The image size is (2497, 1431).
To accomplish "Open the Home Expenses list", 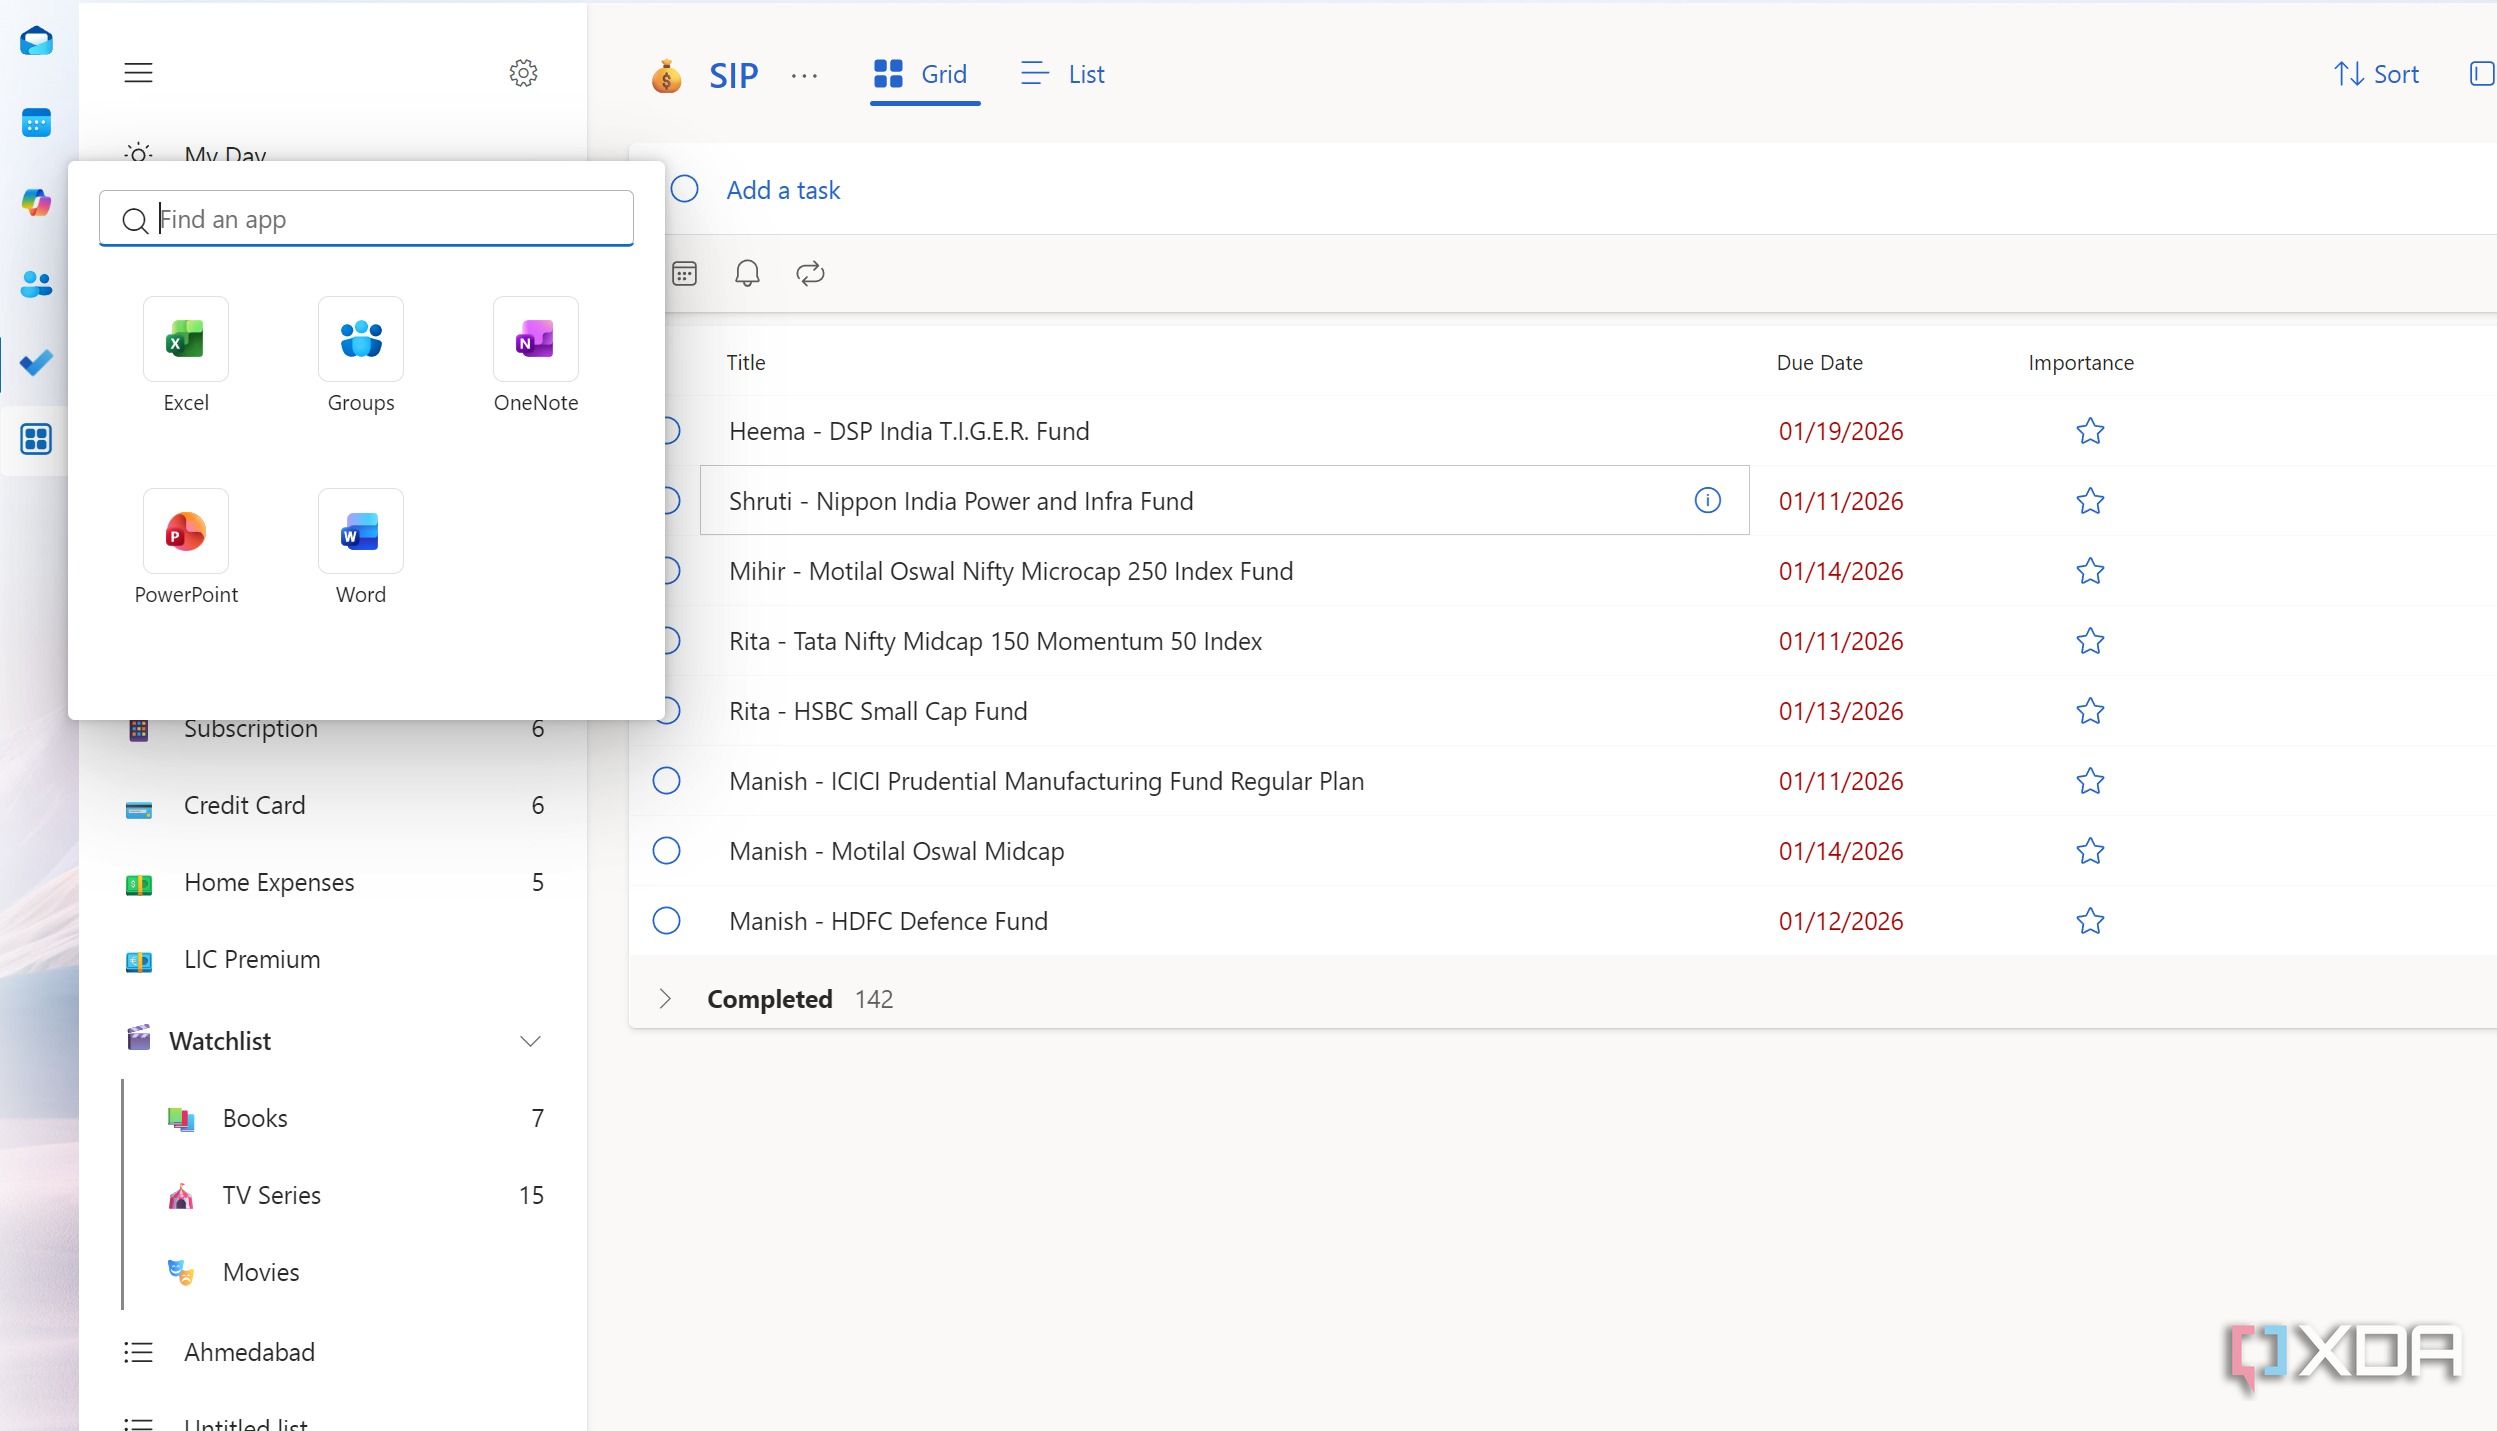I will tap(334, 882).
